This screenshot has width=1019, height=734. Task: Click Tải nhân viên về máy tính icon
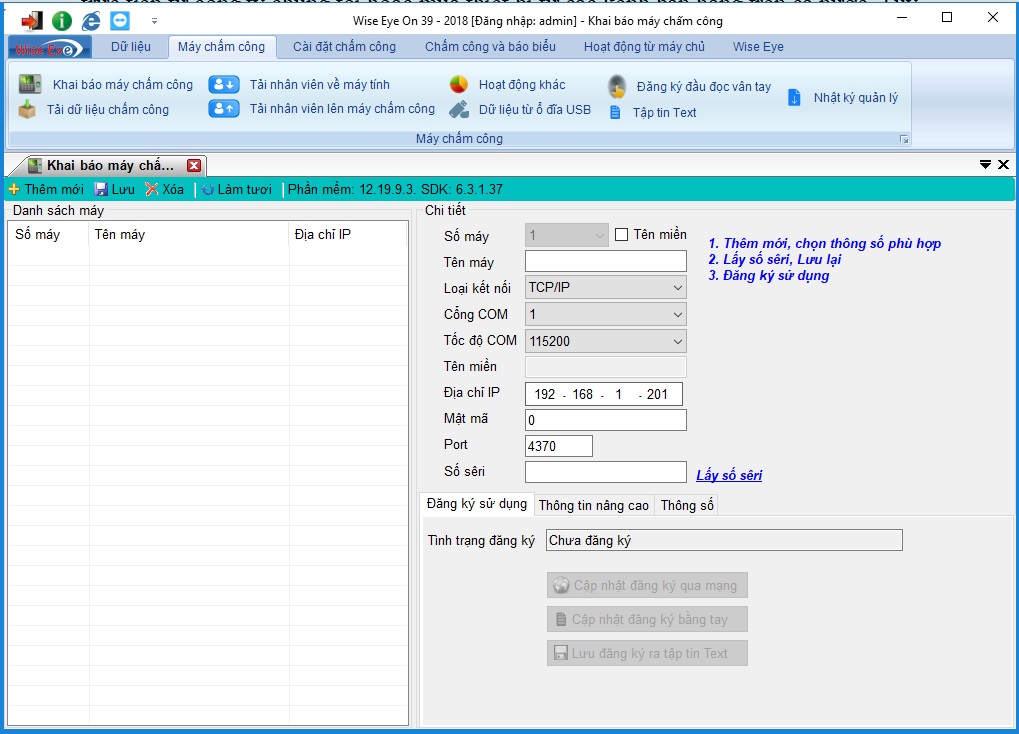coord(224,85)
